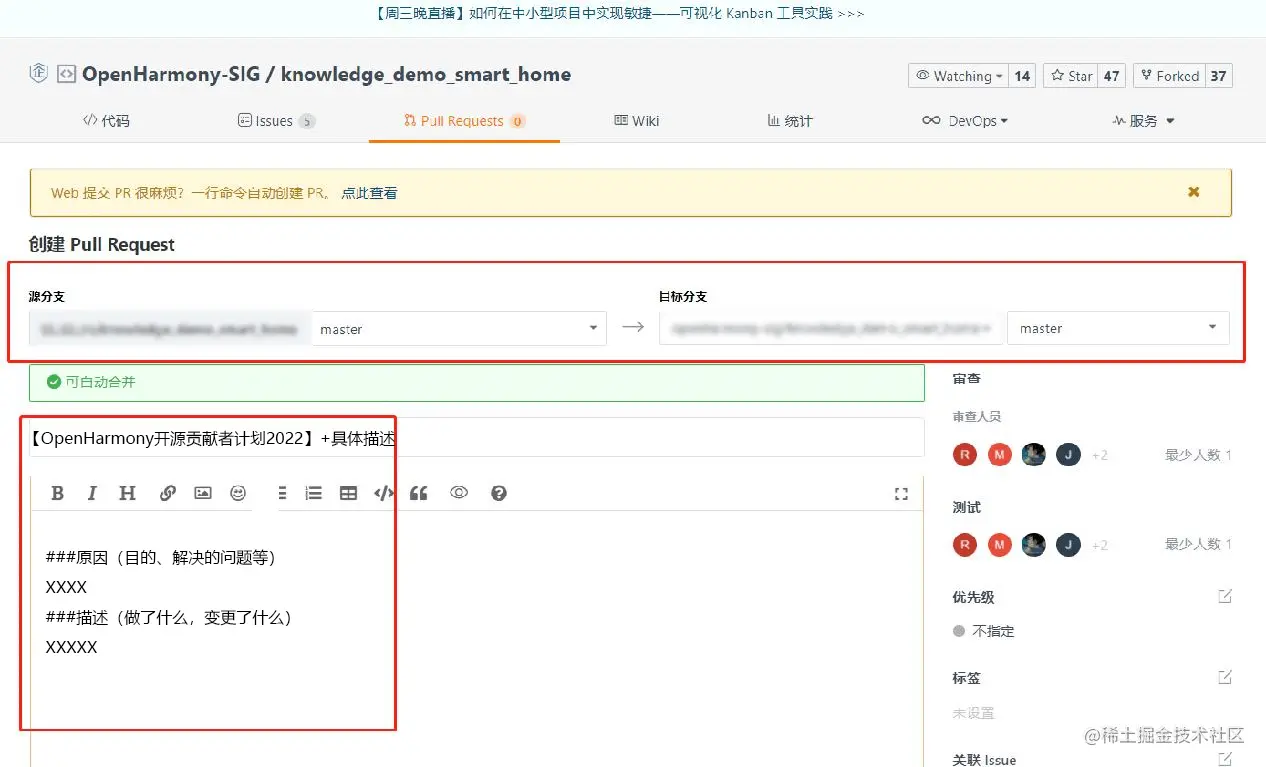
Task: Apply italic formatting in the editor toolbar
Action: coord(92,493)
